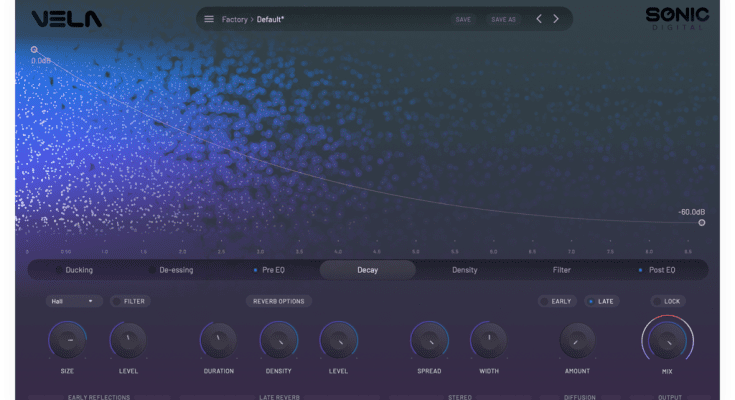This screenshot has height=400, width=735.
Task: Click the Sonic Digital logo
Action: coord(677,17)
